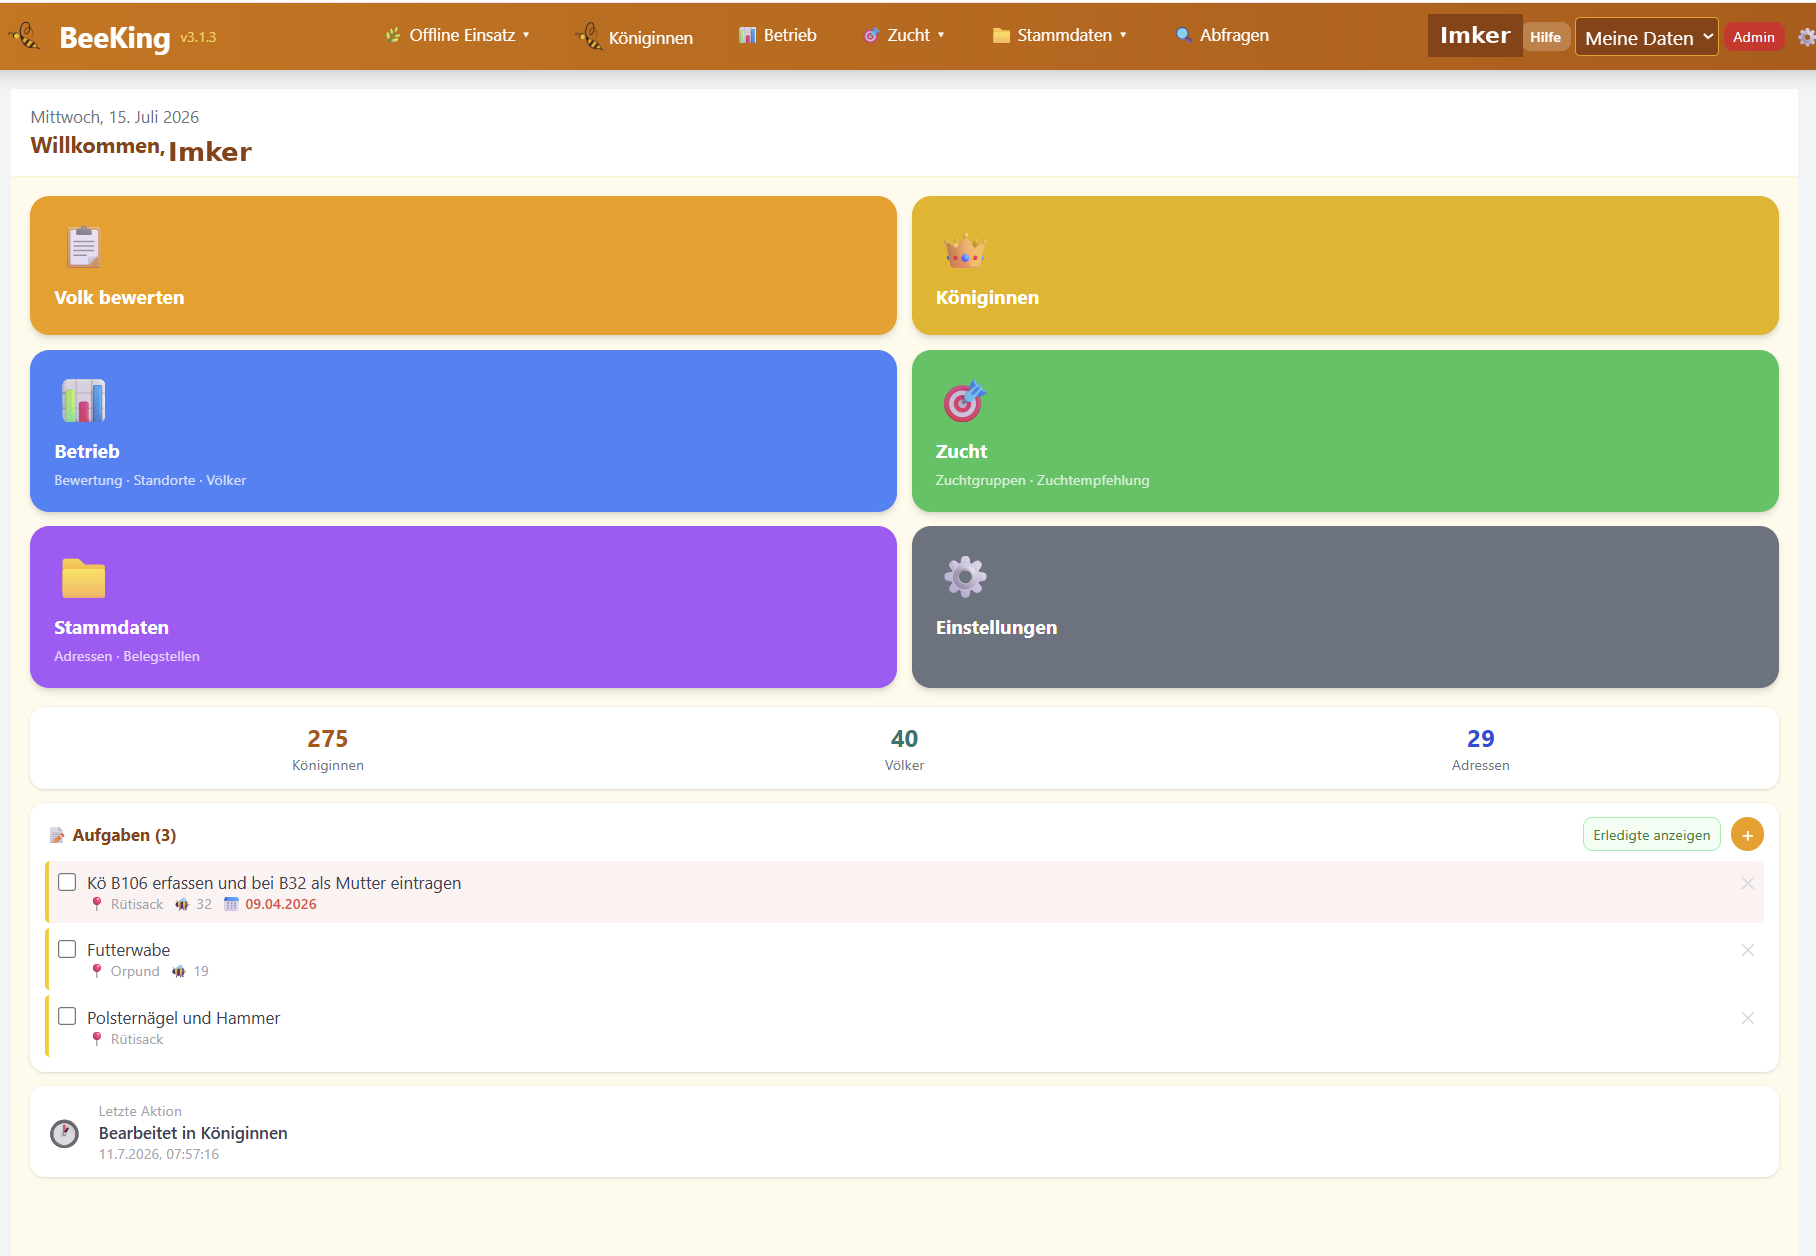Image resolution: width=1816 pixels, height=1256 pixels.
Task: Click the clock icon beside Letzte Aktion
Action: pyautogui.click(x=65, y=1133)
